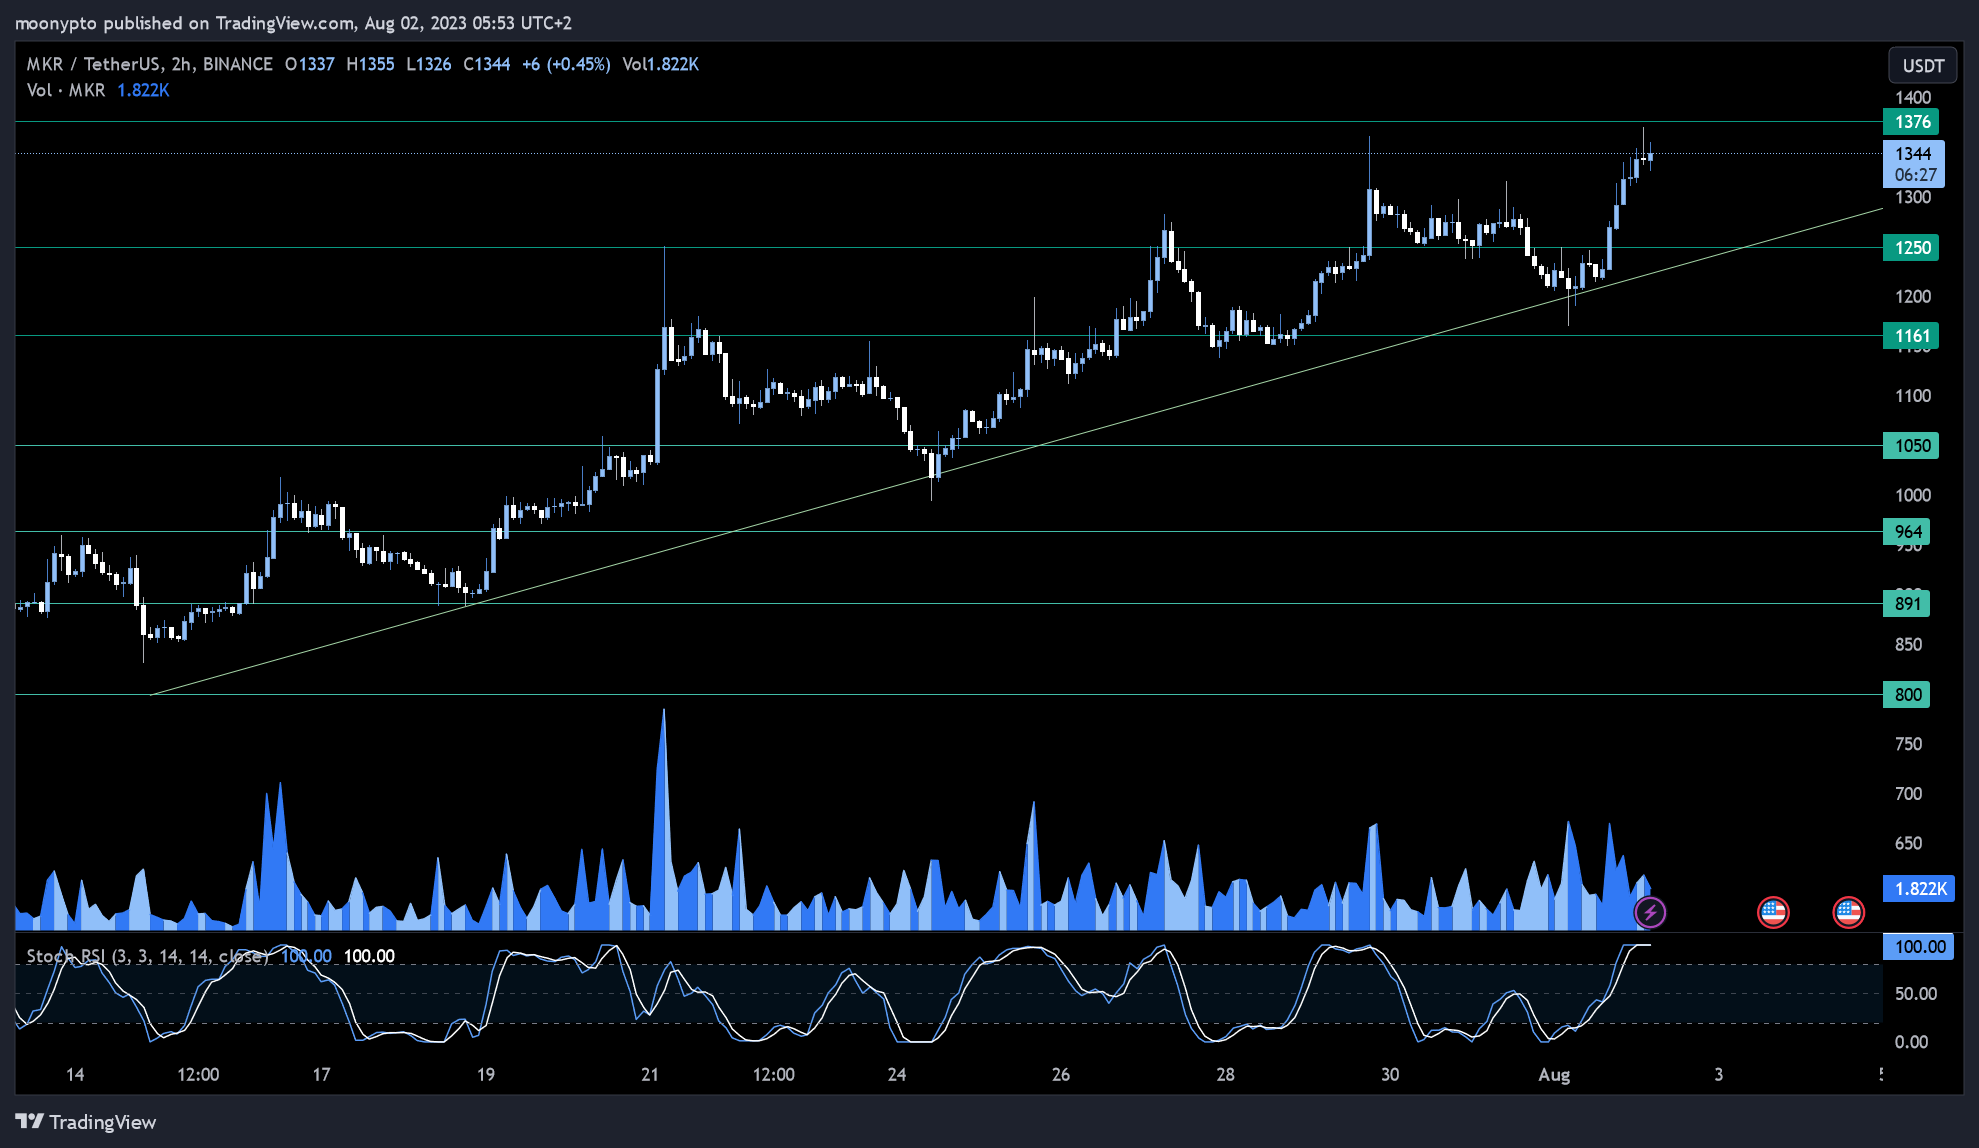Click the MKR / TetherUS symbol title
The width and height of the screenshot is (1979, 1148).
pos(93,64)
